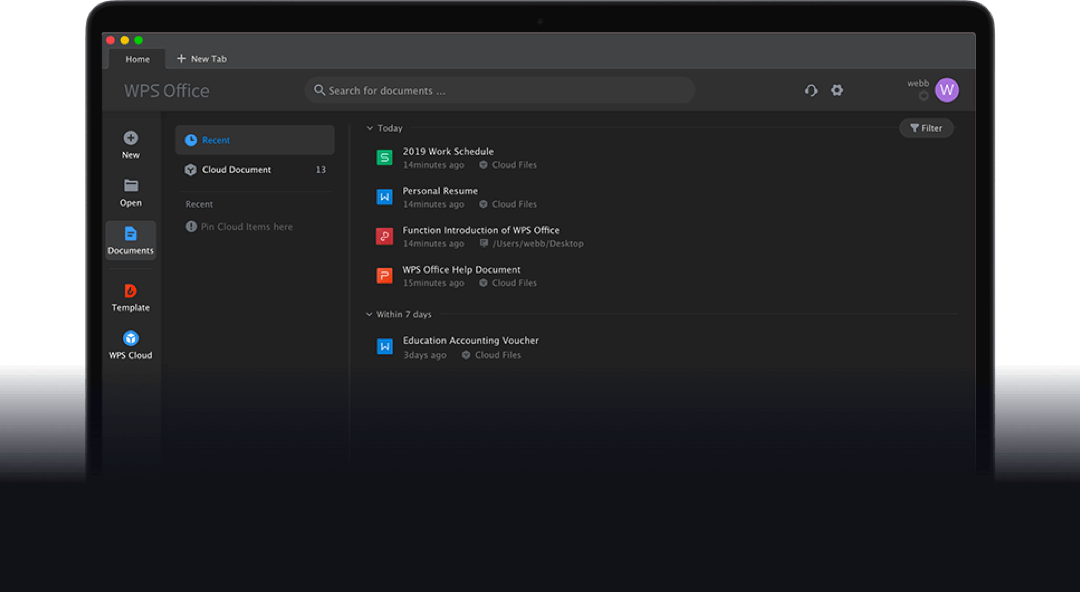Select Recent in the documents panel
1080x592 pixels.
(255, 140)
